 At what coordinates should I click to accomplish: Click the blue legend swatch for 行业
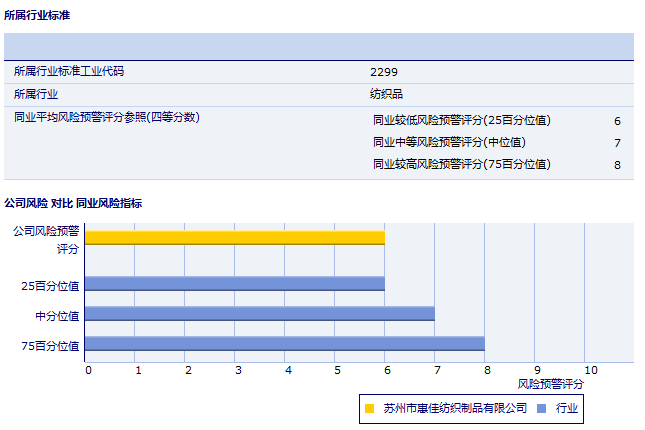tap(541, 408)
